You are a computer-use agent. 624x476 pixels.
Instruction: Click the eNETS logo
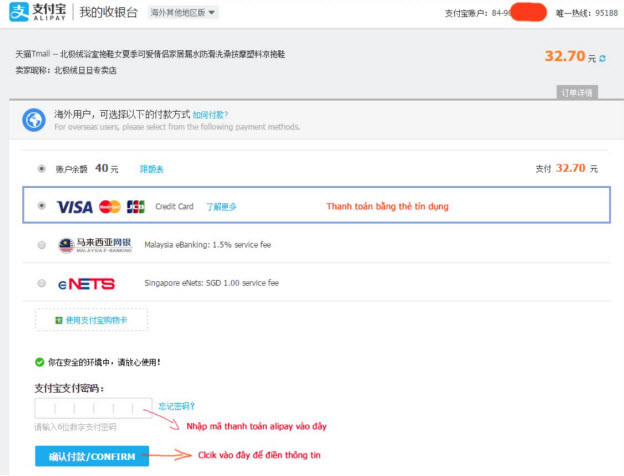tap(86, 284)
